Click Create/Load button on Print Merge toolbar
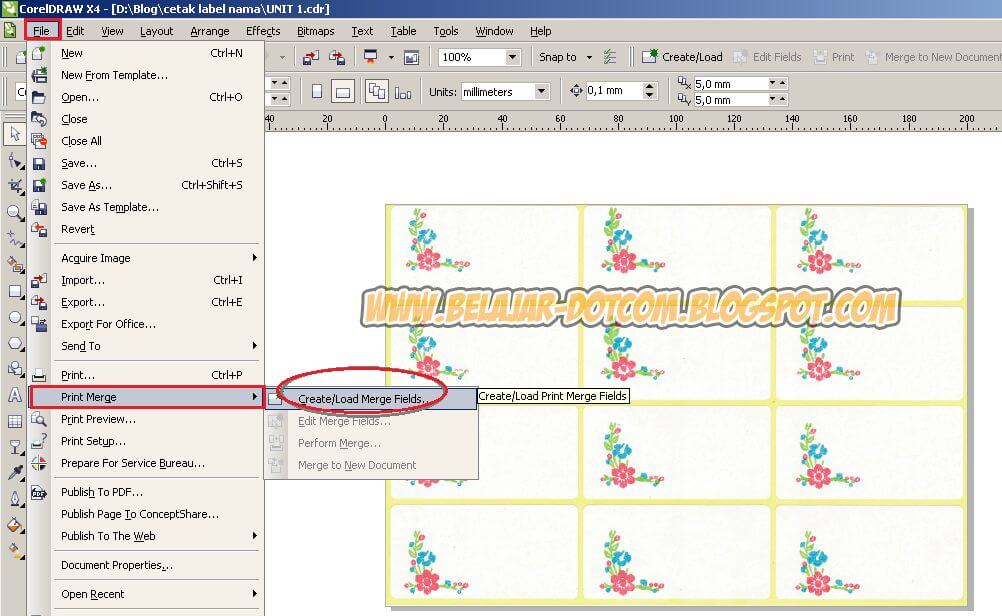This screenshot has height=616, width=1002. 682,57
